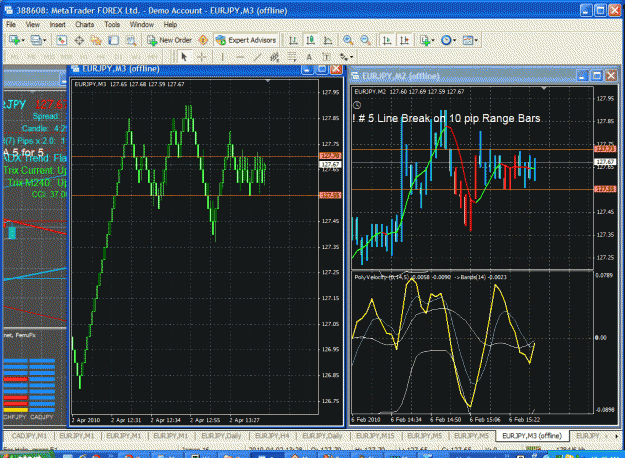Select the Arrows objects tool
The width and height of the screenshot is (625, 458).
(x=343, y=57)
